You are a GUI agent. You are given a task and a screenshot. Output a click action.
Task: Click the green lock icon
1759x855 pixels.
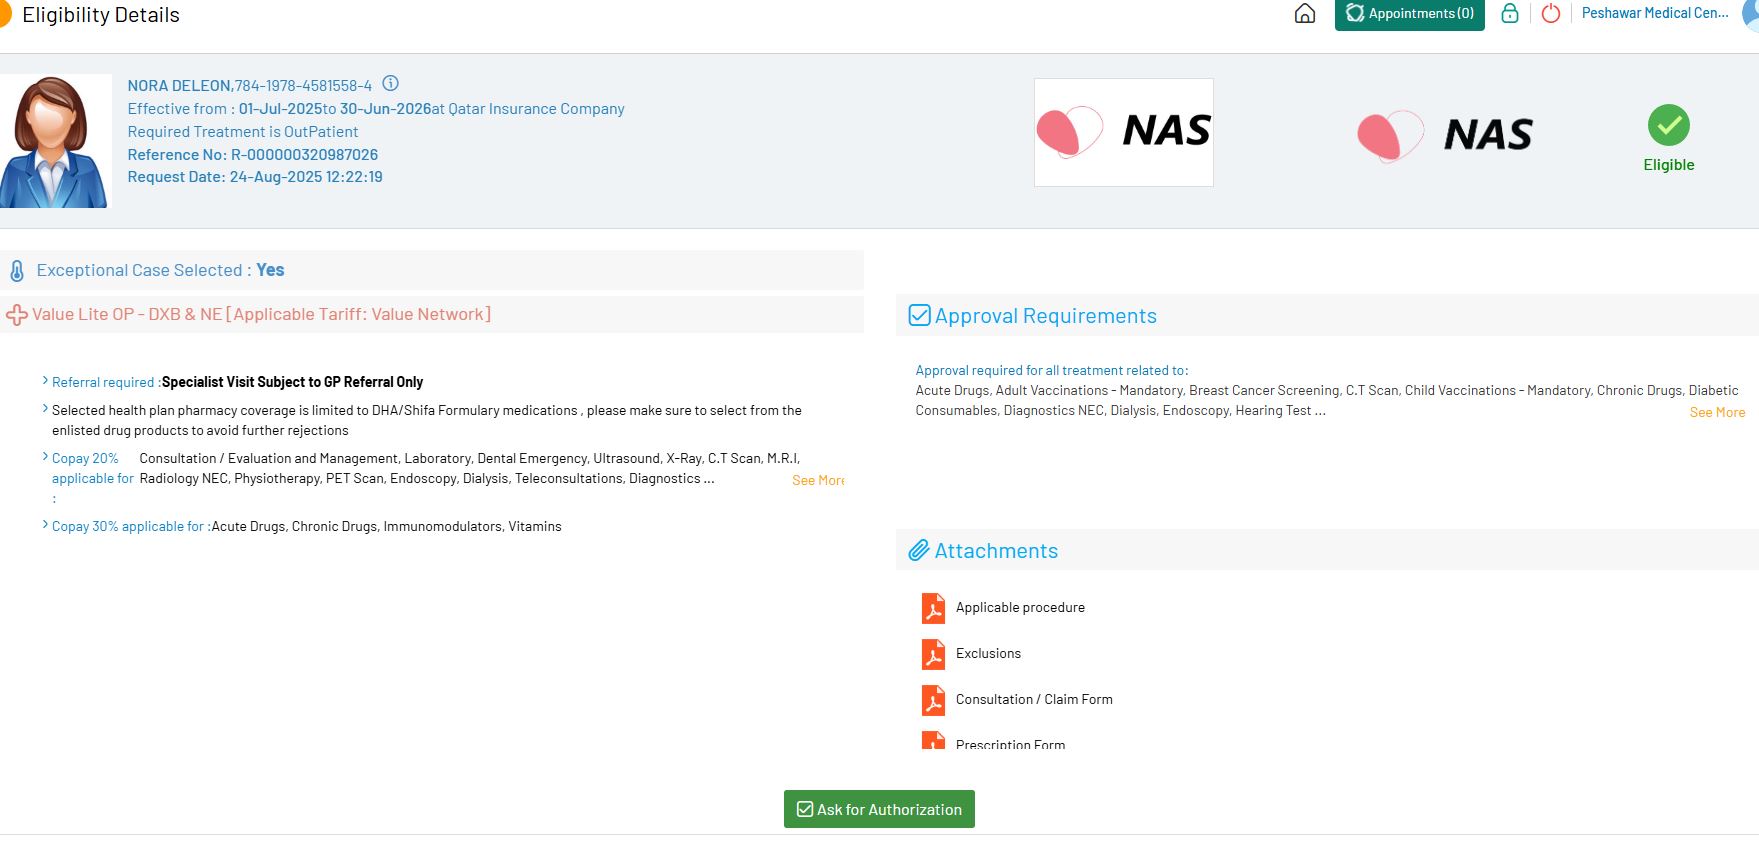tap(1510, 14)
